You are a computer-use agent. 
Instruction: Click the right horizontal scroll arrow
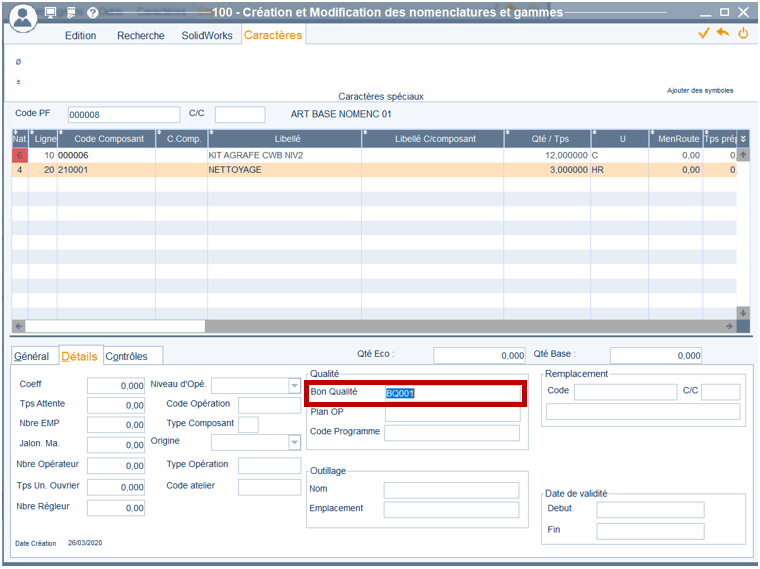pyautogui.click(x=729, y=326)
